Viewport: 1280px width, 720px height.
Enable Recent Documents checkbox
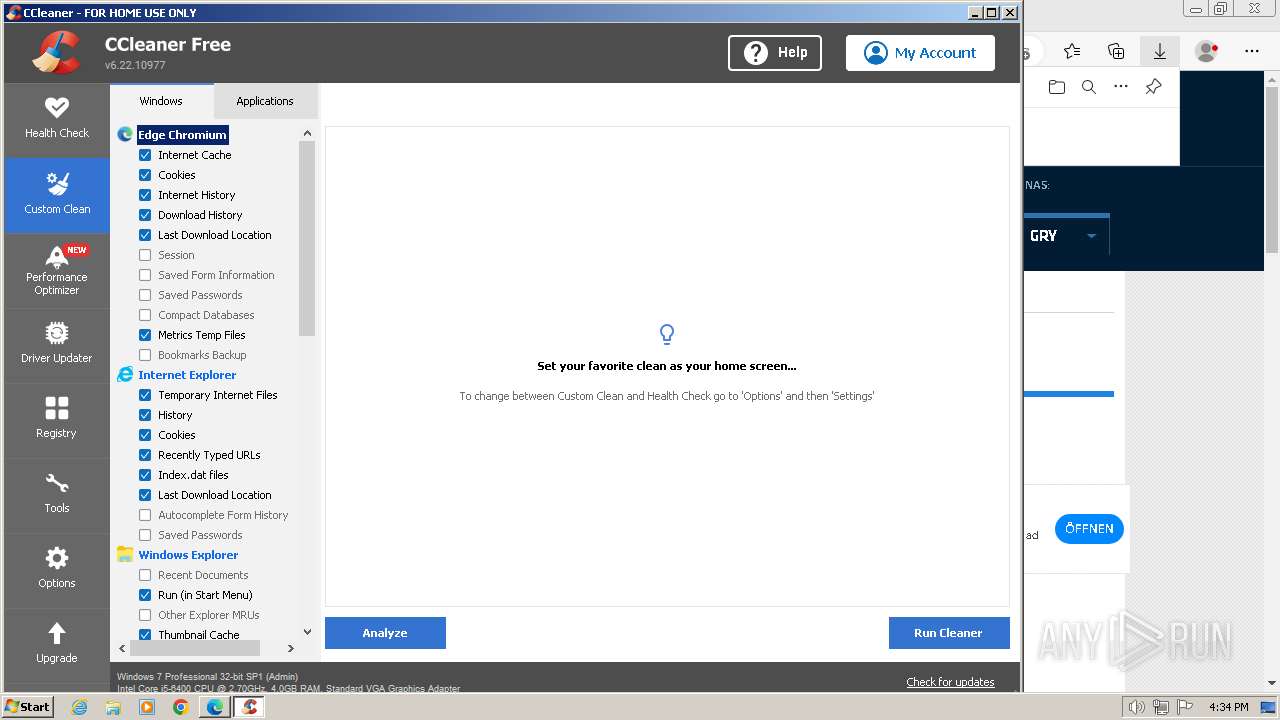coord(145,575)
